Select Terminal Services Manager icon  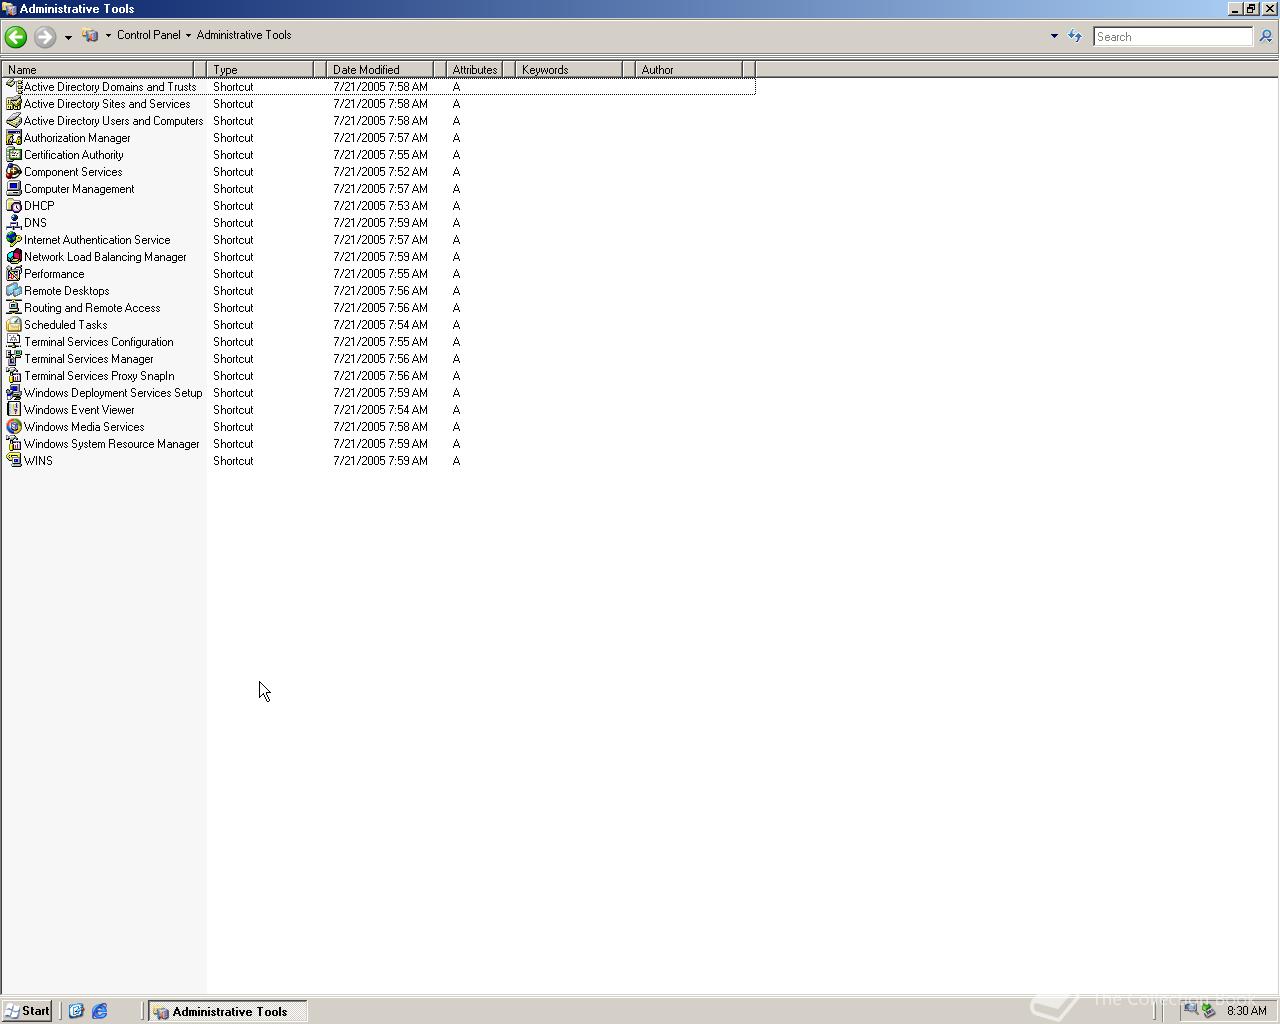pos(14,359)
